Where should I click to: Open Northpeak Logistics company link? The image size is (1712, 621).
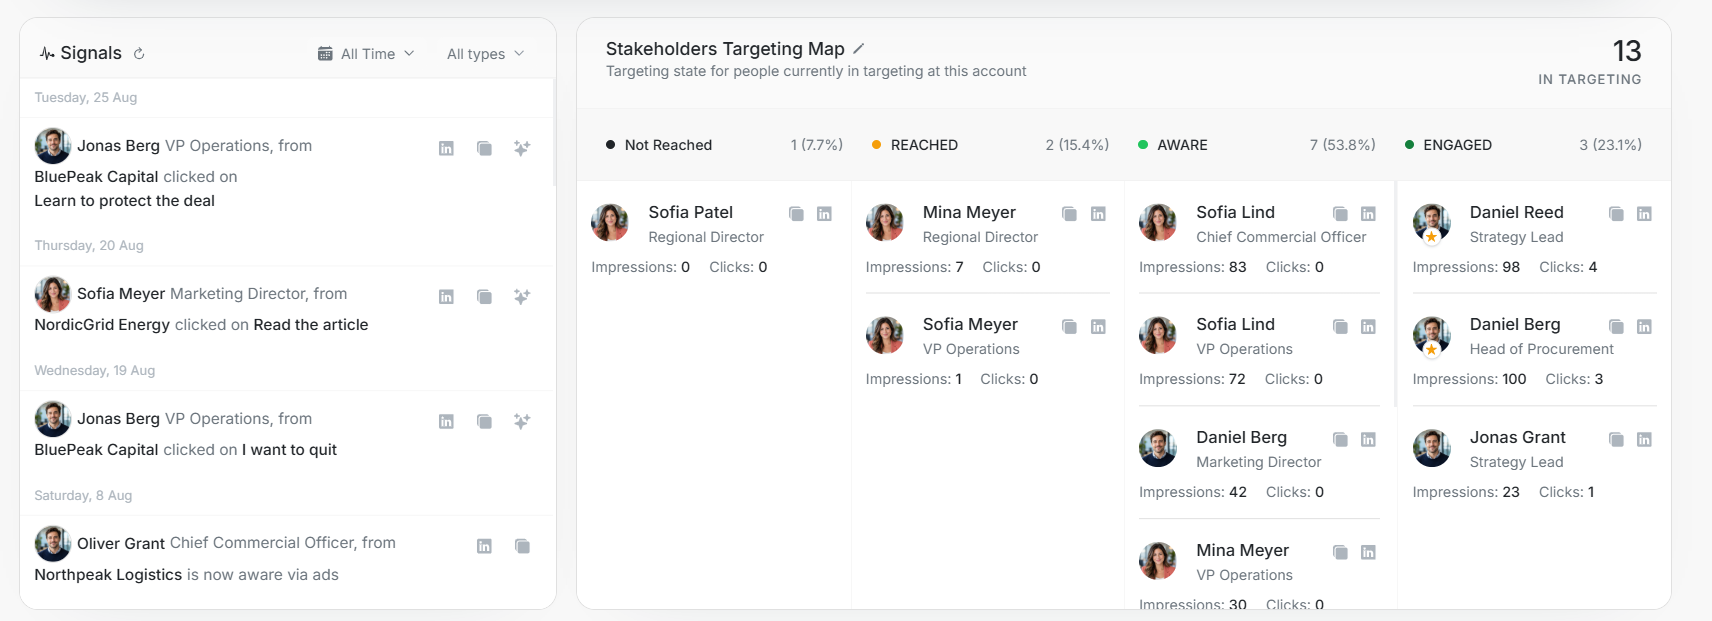(108, 575)
